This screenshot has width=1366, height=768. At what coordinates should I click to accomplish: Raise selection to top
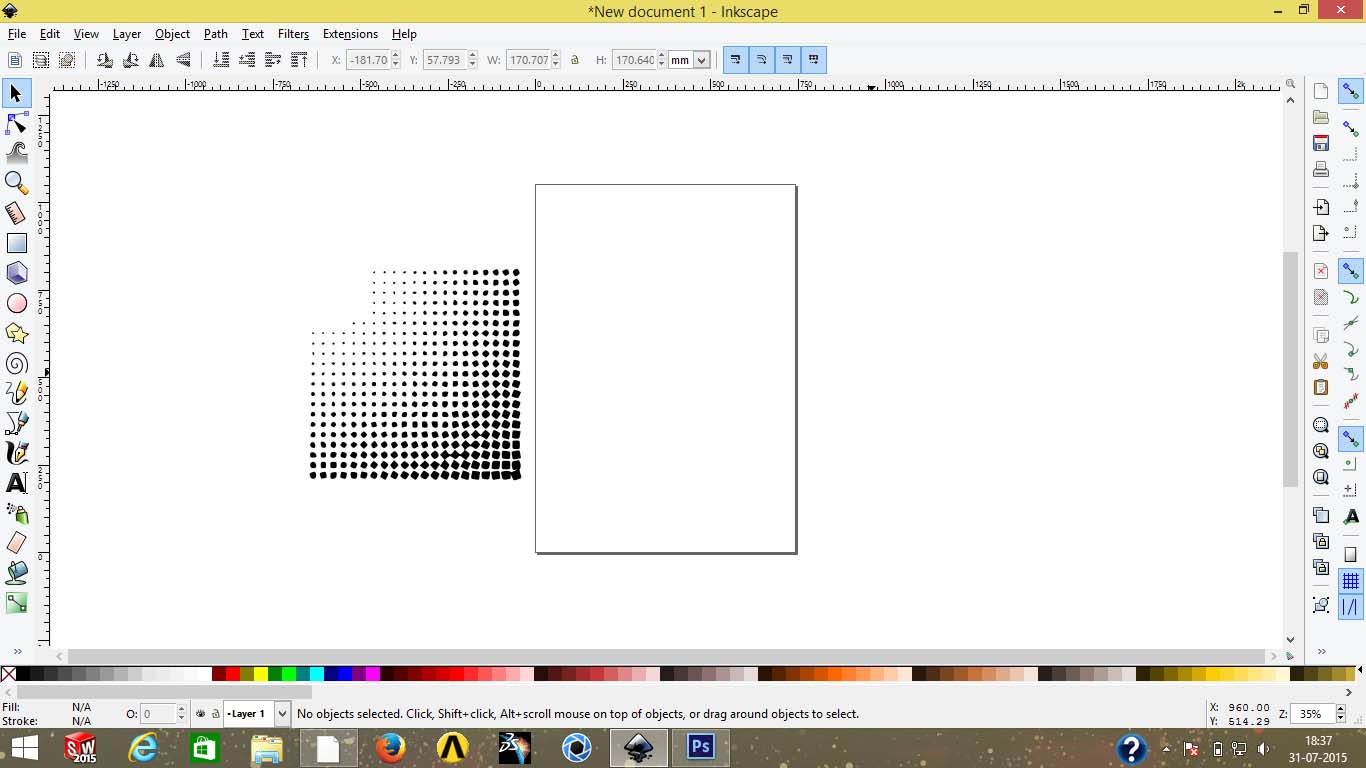click(x=299, y=60)
